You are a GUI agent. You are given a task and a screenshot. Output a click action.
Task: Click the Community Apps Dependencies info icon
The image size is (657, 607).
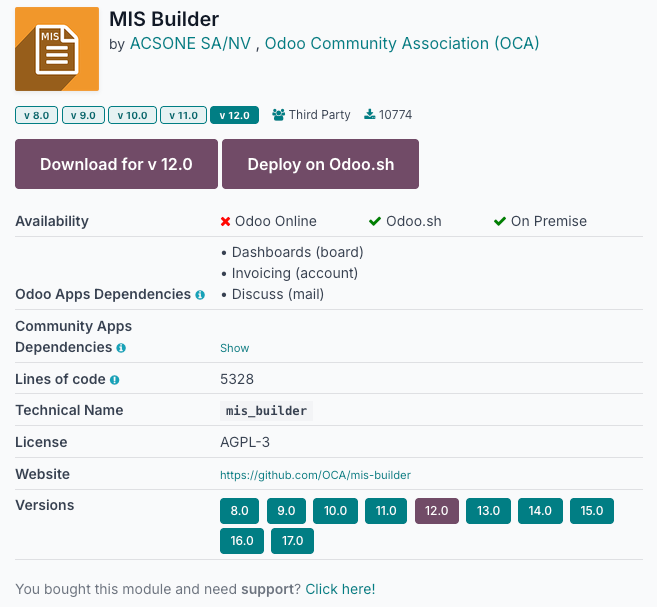coord(121,348)
